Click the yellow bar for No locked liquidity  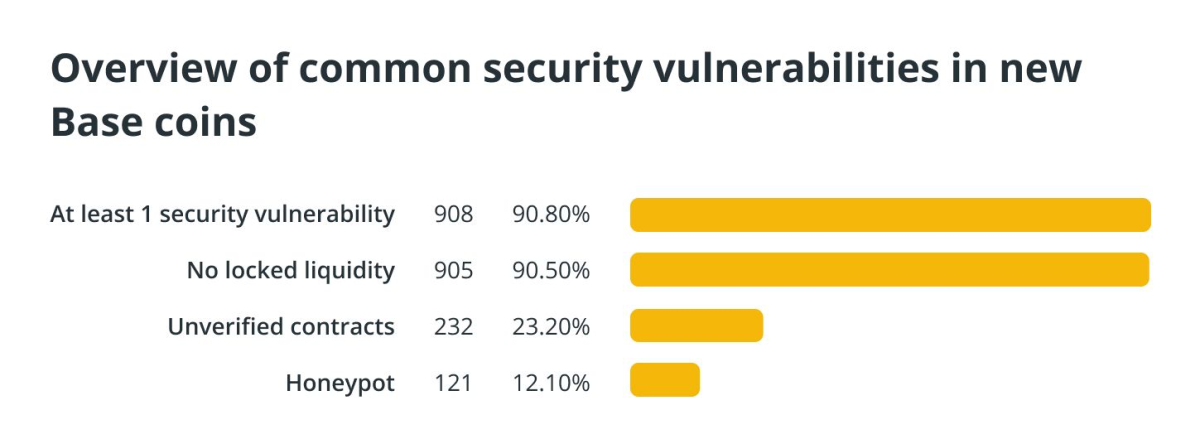[889, 270]
